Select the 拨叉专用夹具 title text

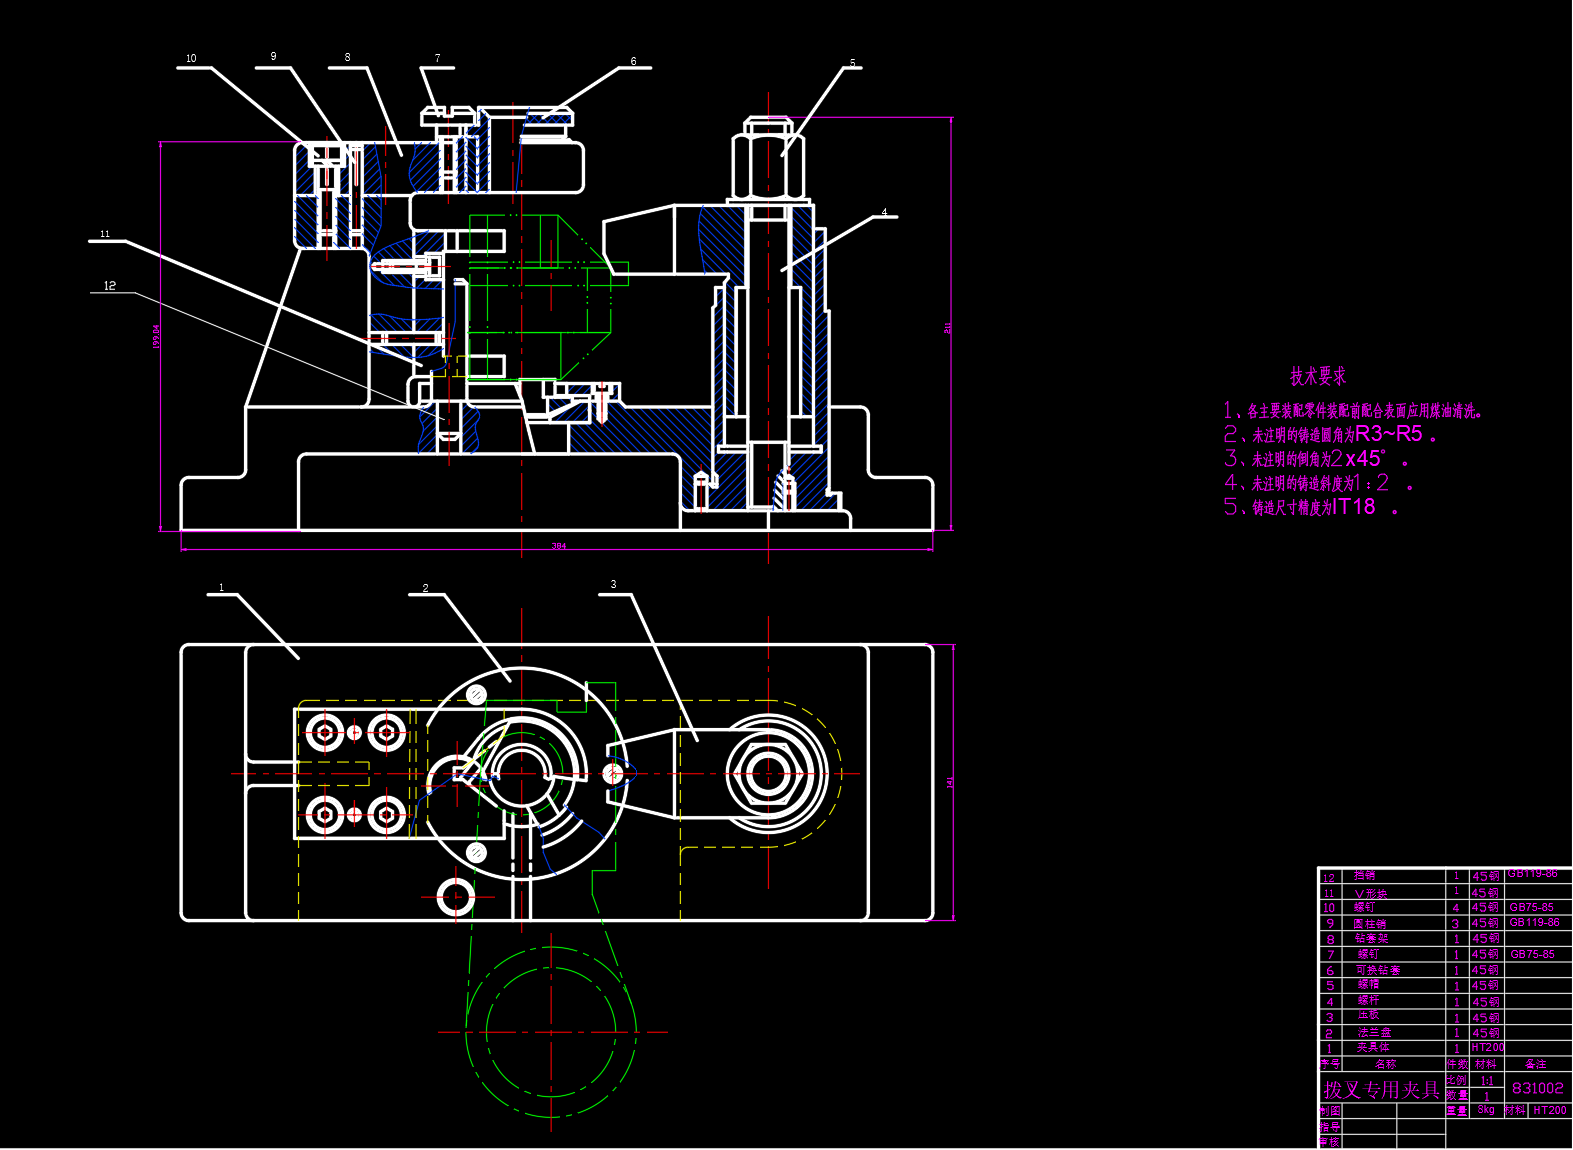pos(1381,1089)
